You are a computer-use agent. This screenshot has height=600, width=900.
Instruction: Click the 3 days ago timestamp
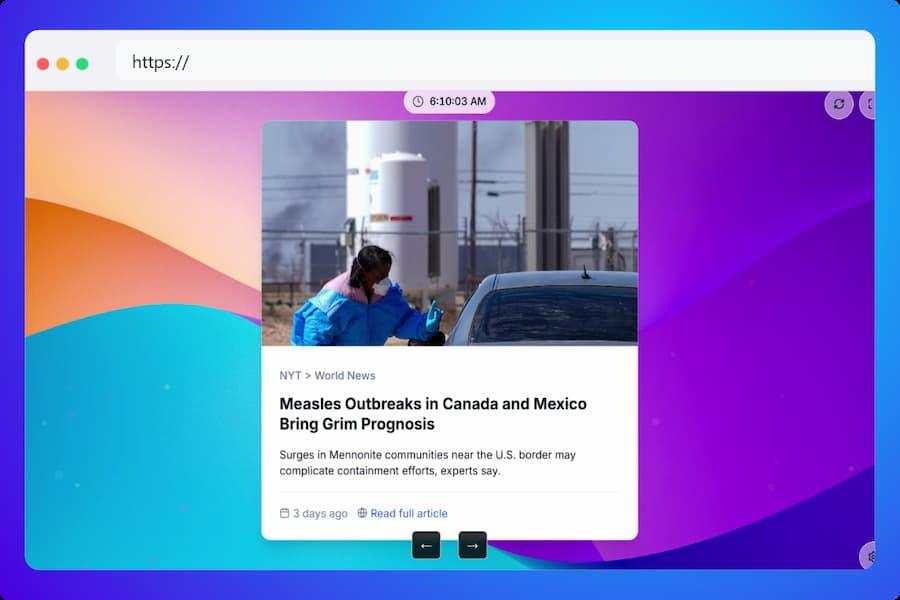320,513
